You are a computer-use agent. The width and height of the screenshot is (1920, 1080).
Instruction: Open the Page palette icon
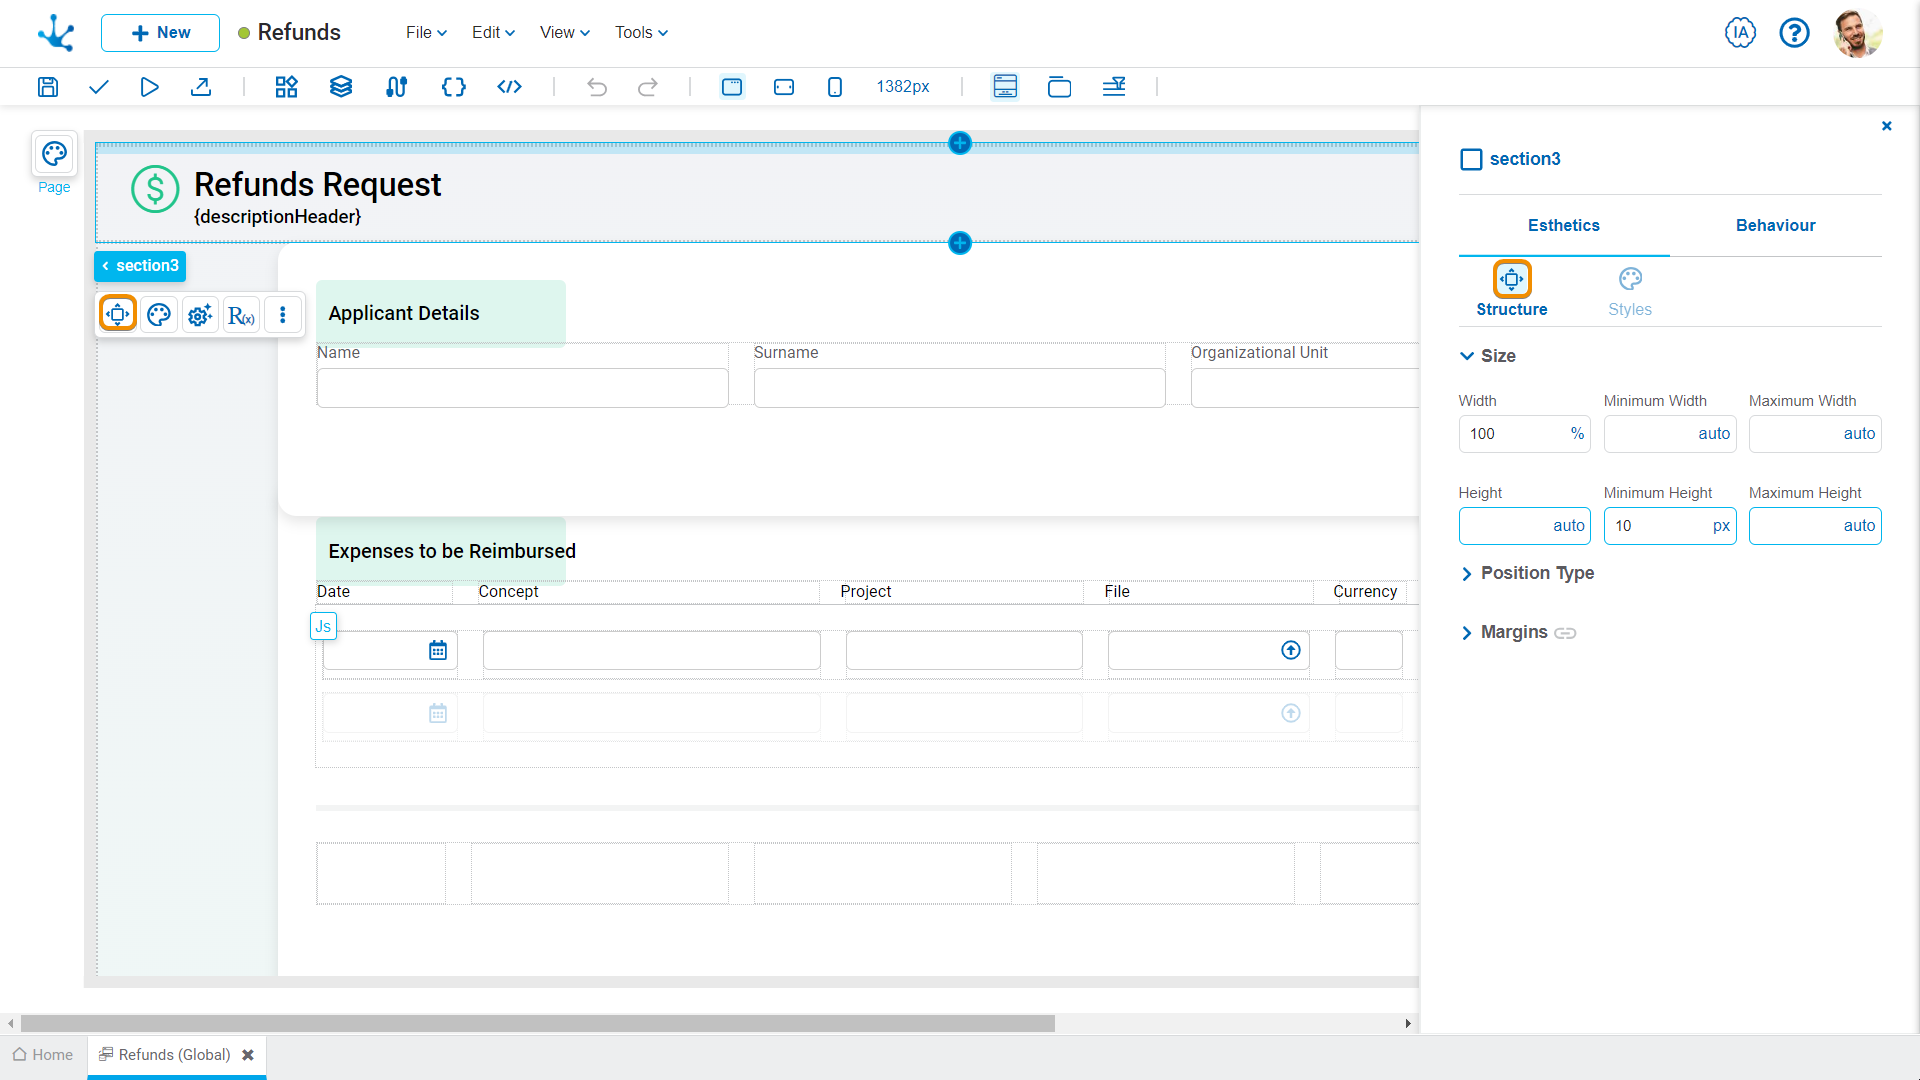click(54, 154)
